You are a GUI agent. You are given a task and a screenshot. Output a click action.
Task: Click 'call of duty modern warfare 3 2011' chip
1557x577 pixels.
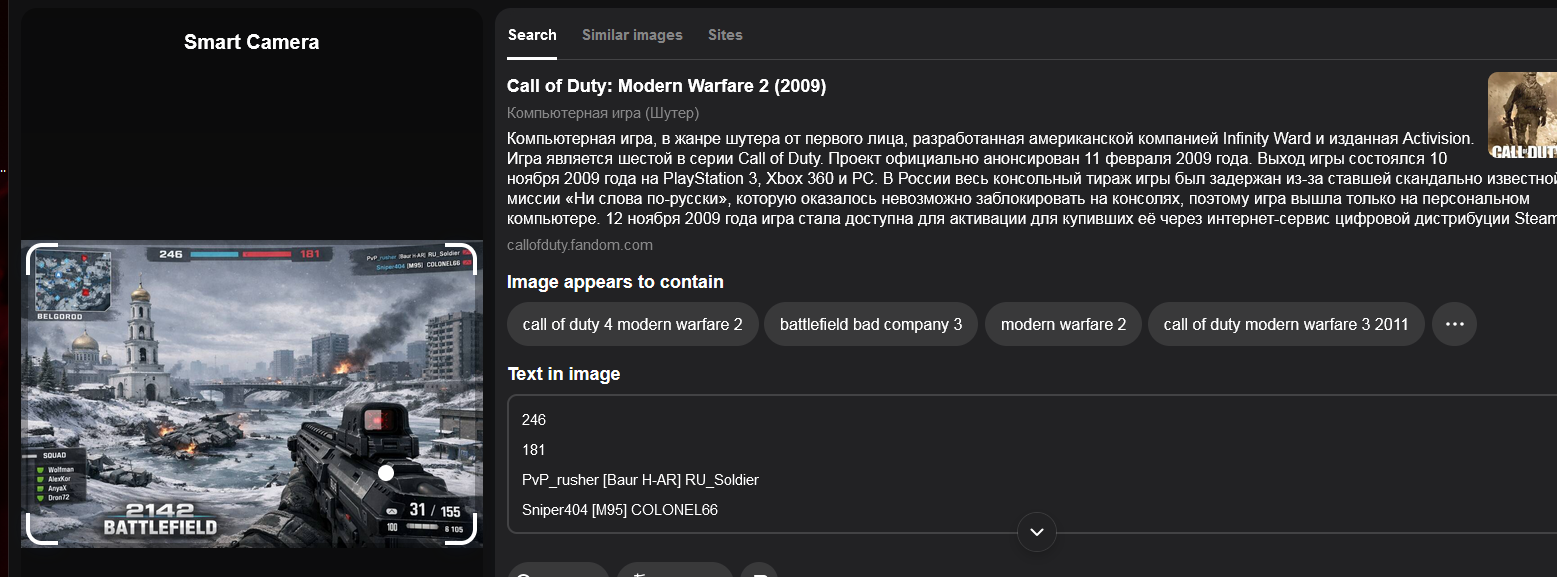1286,324
